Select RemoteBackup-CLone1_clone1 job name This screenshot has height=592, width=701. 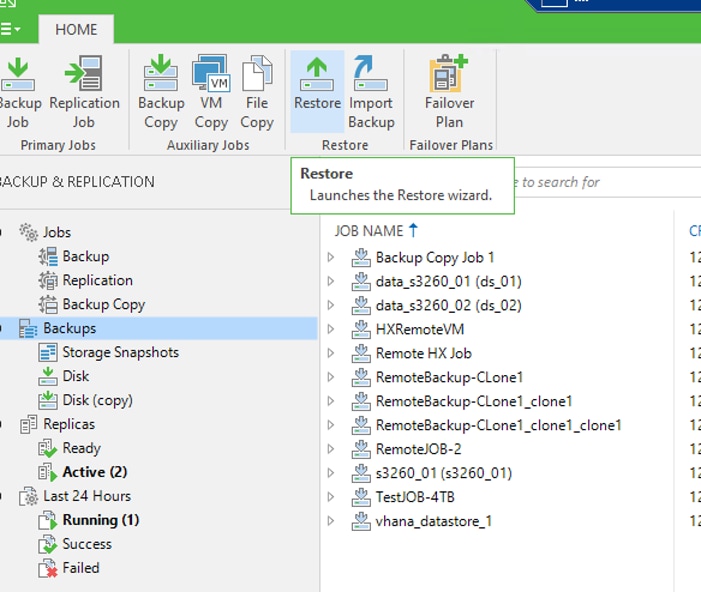[474, 401]
